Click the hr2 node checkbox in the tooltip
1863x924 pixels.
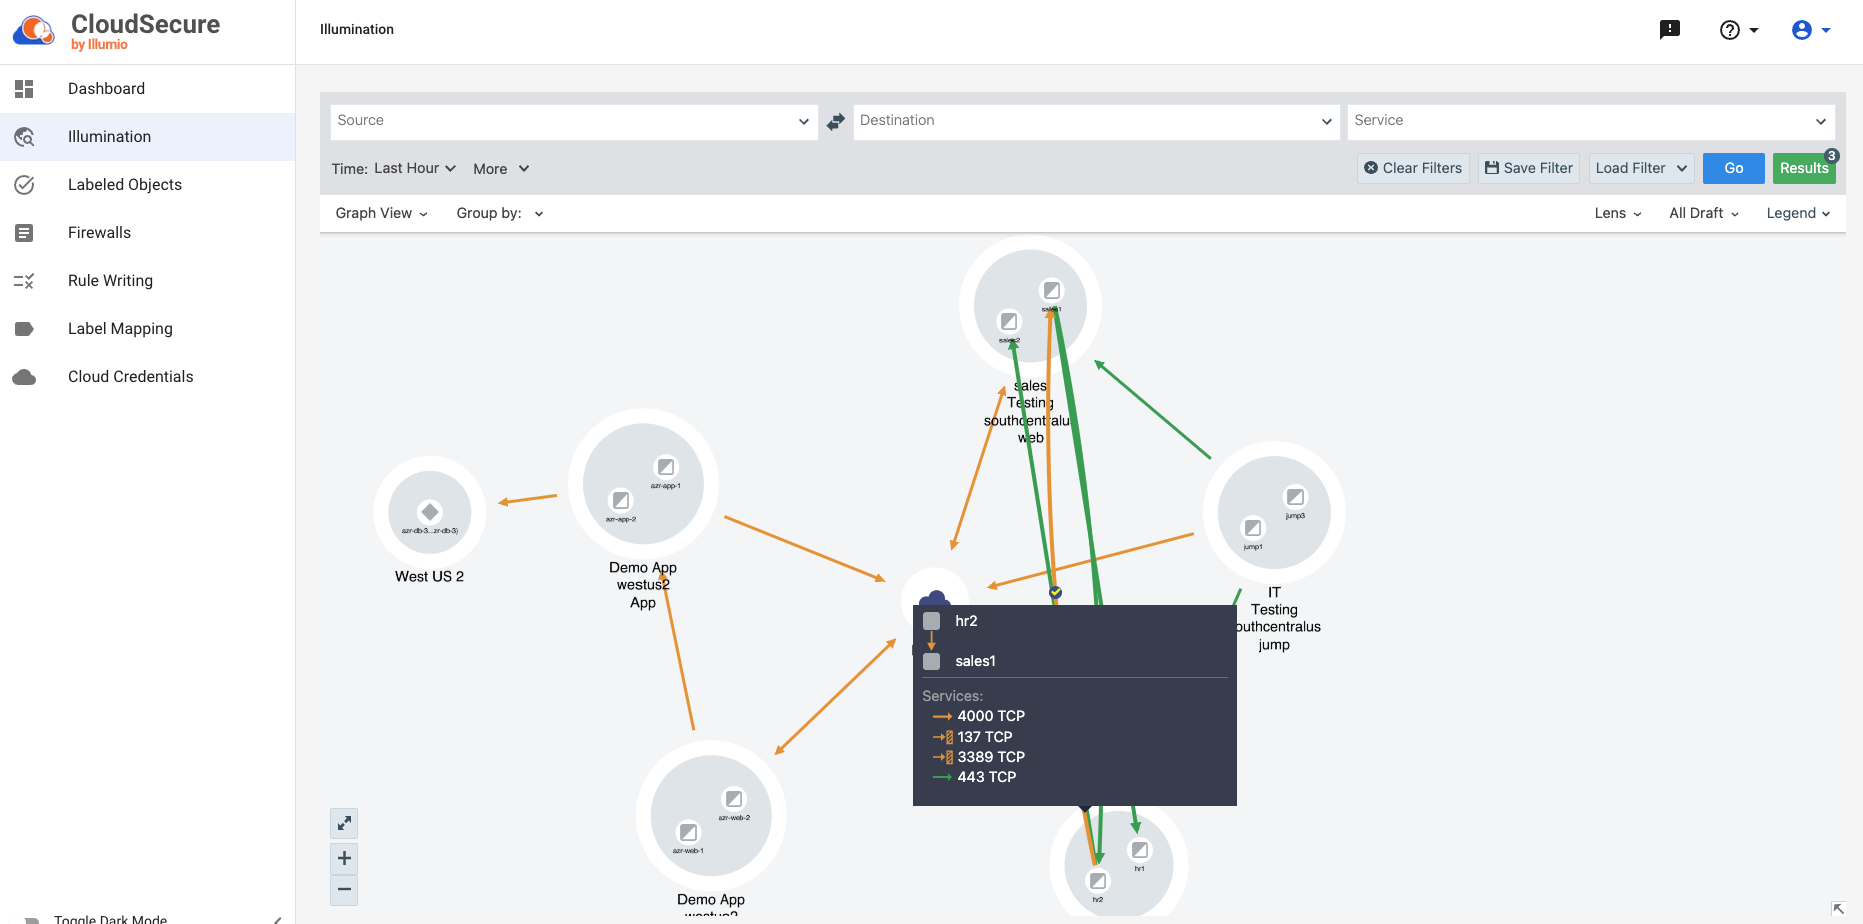coord(932,620)
